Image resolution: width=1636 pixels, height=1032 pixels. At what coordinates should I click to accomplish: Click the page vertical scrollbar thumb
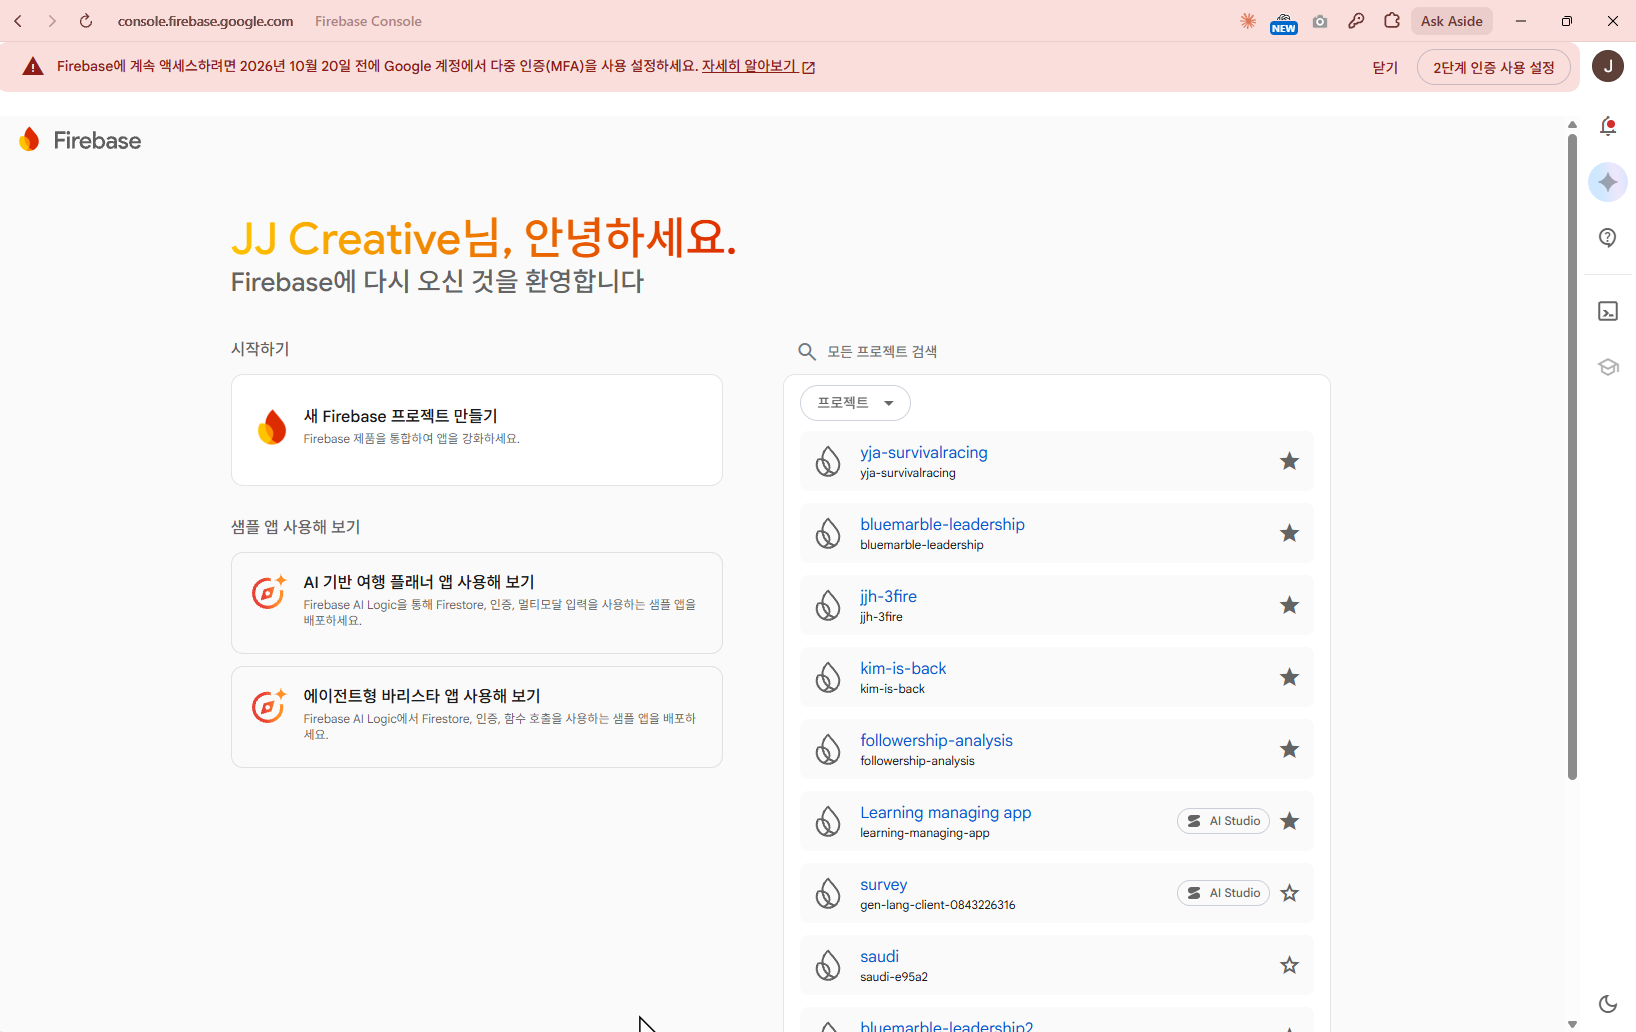point(1572,455)
